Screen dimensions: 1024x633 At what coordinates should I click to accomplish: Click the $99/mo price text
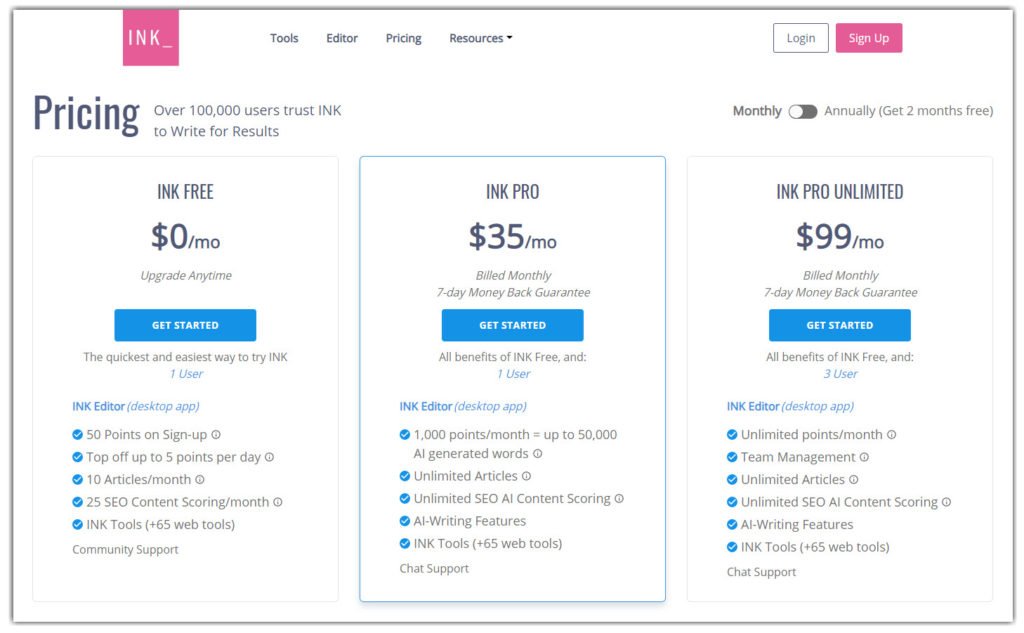point(840,236)
